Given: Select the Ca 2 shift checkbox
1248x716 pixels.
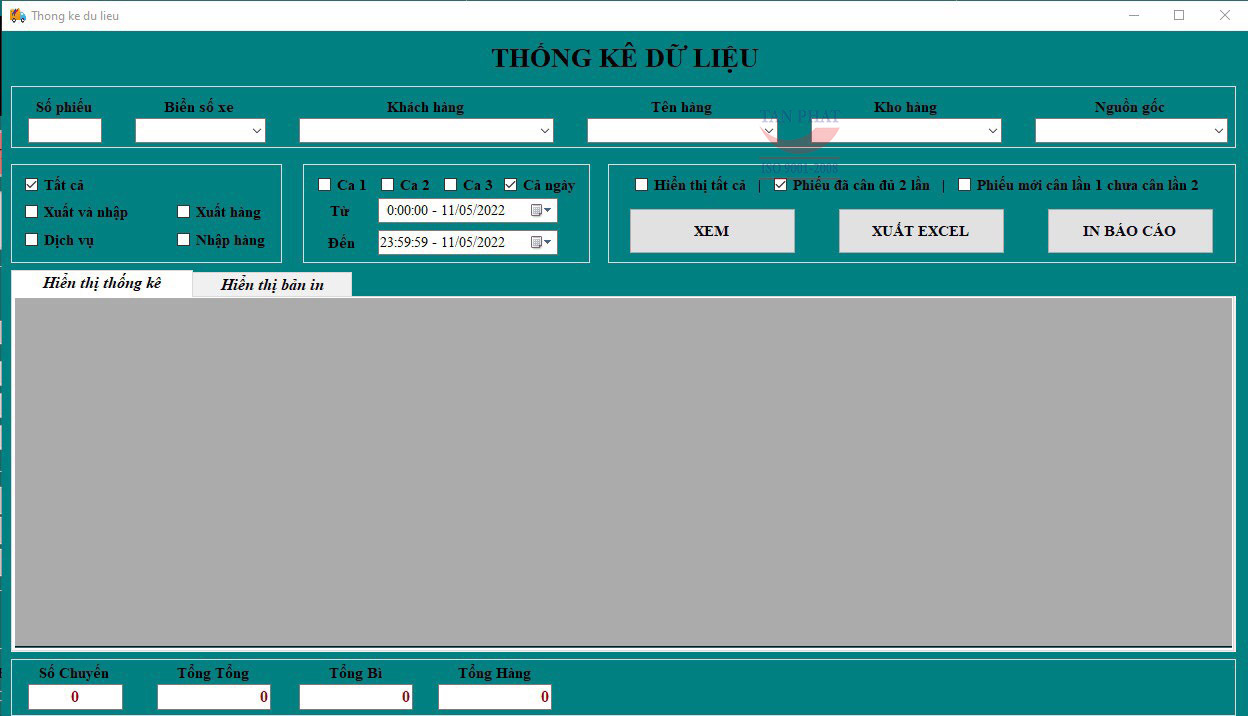Looking at the screenshot, I should [388, 185].
